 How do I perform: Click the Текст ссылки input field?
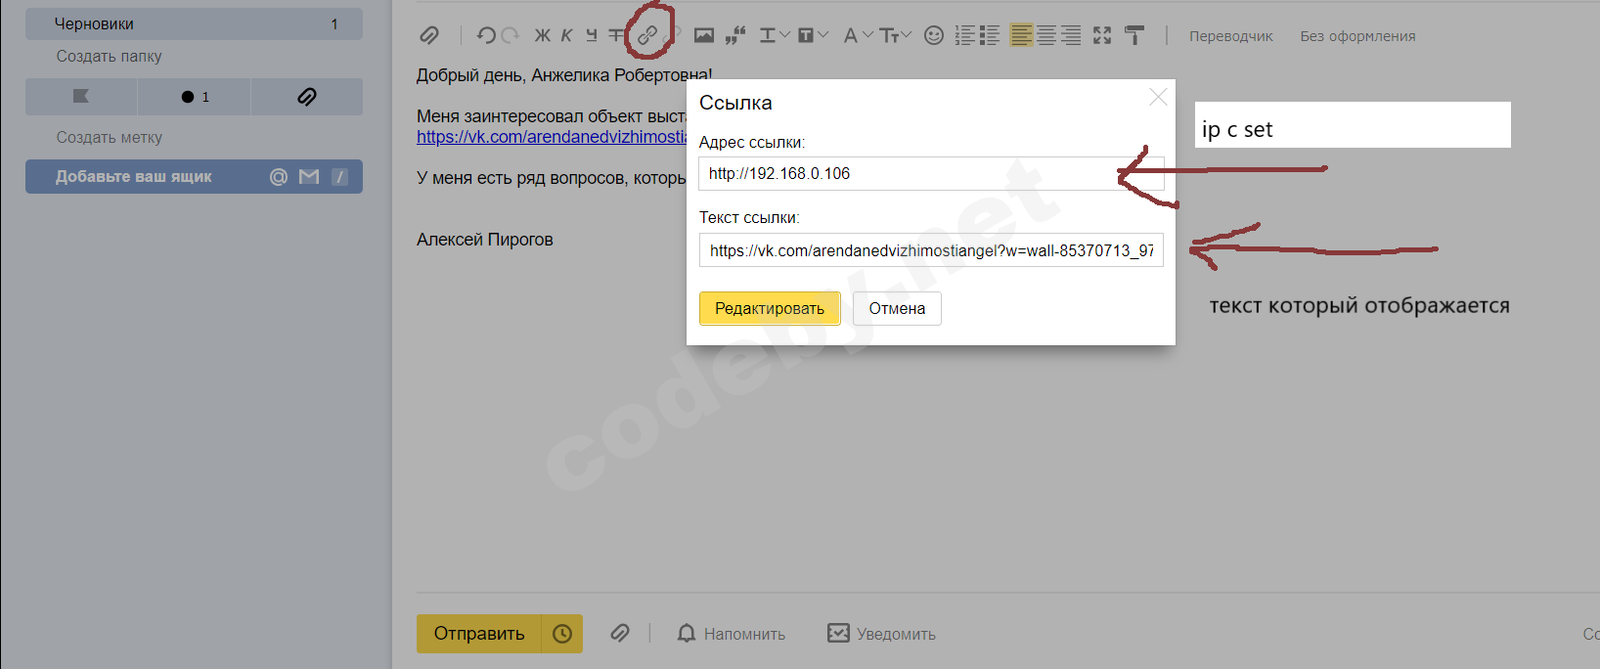[931, 250]
